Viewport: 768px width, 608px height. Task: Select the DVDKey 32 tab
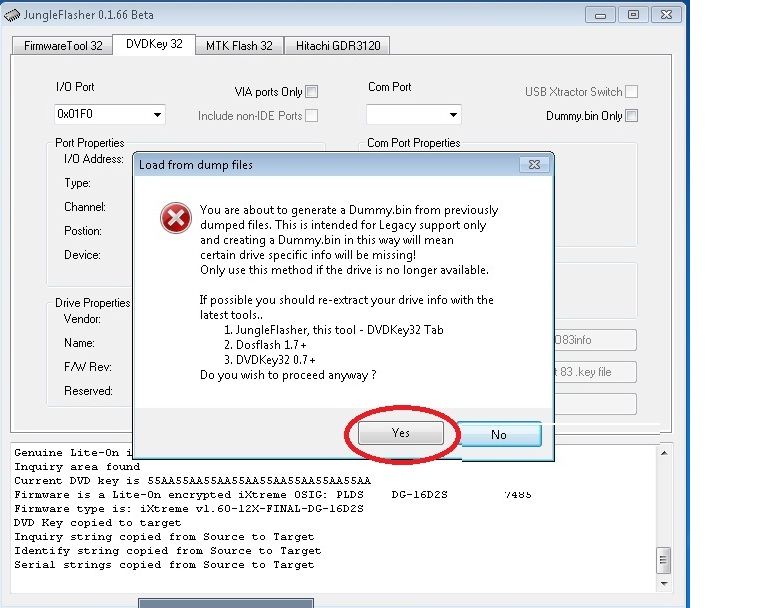tap(154, 44)
